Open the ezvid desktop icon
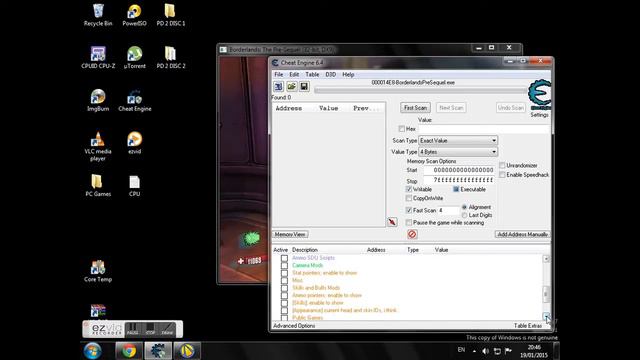640x360 pixels. [134, 143]
